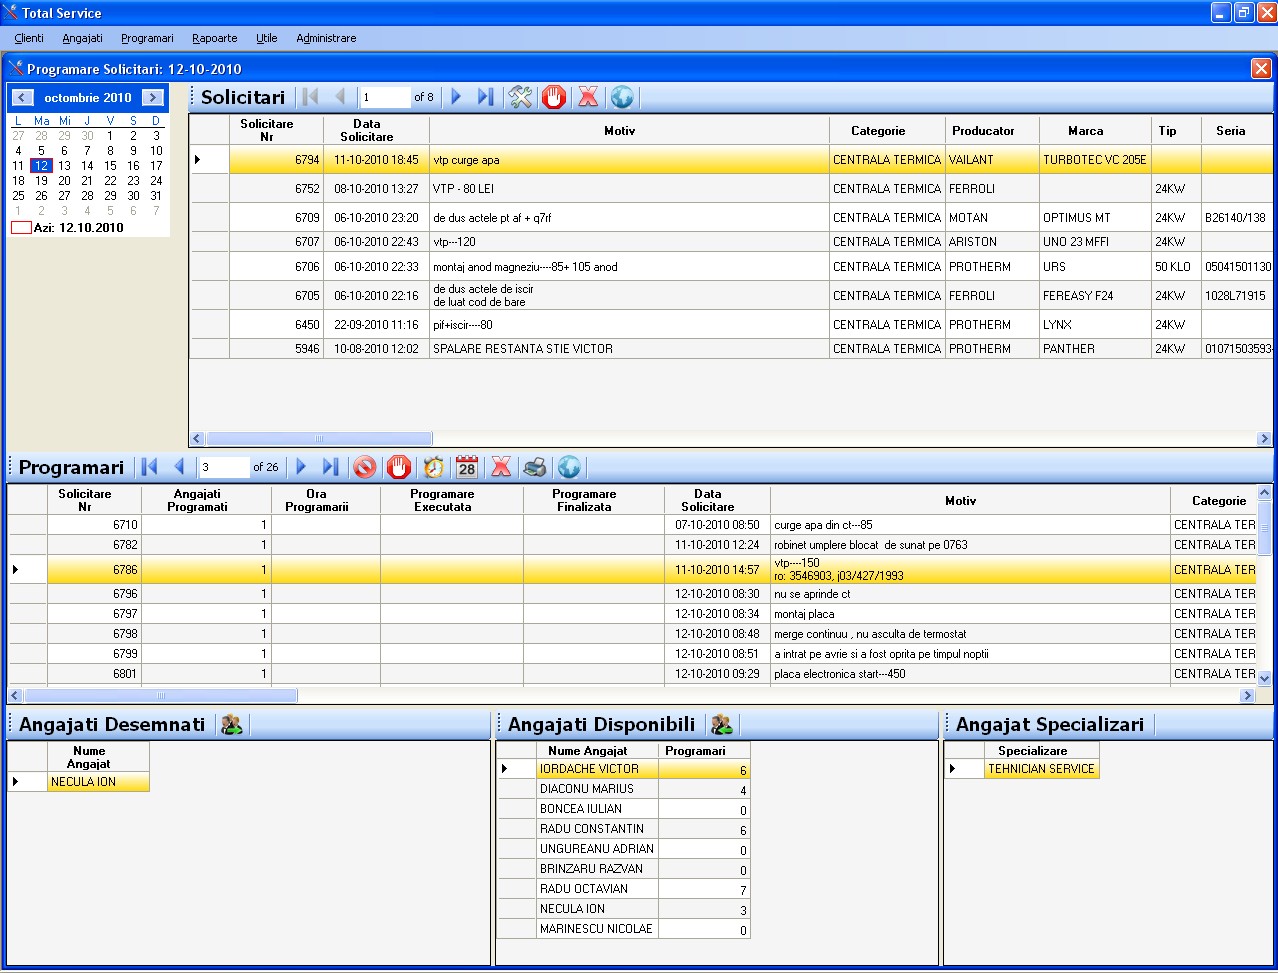
Task: Click the Programari record number field
Action: click(x=224, y=467)
